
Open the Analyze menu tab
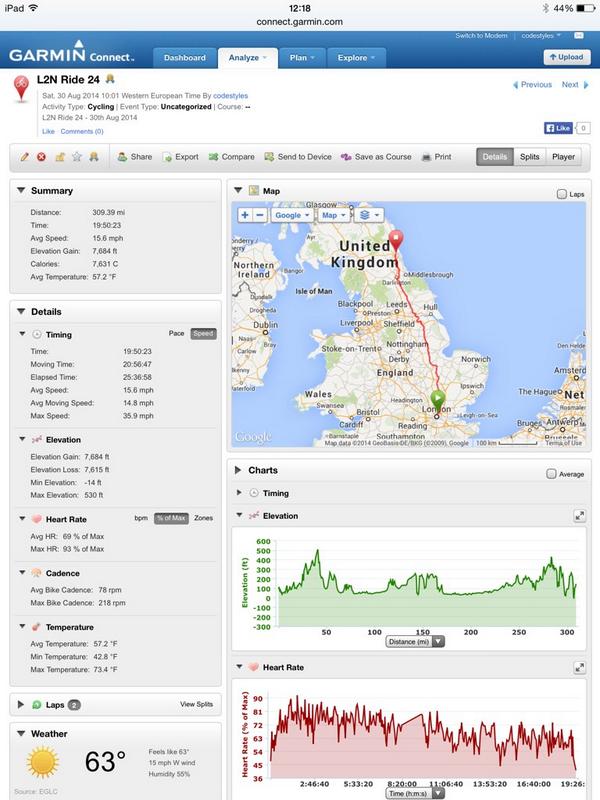[248, 58]
